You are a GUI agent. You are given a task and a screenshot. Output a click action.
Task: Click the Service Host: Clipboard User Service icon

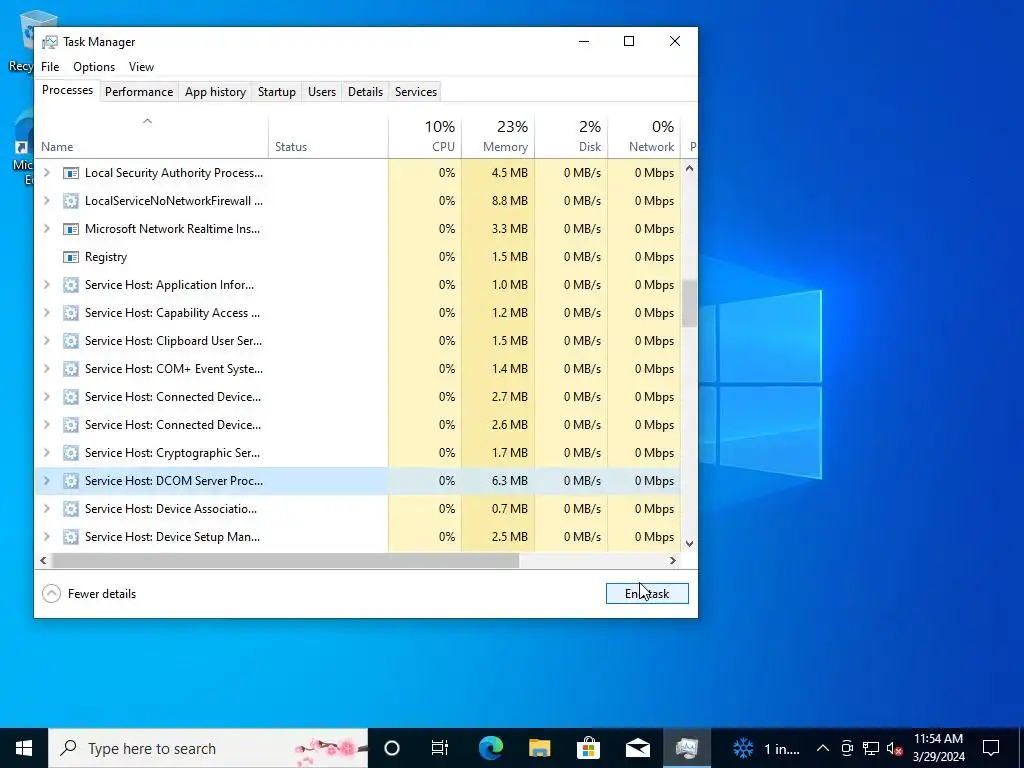tap(71, 341)
